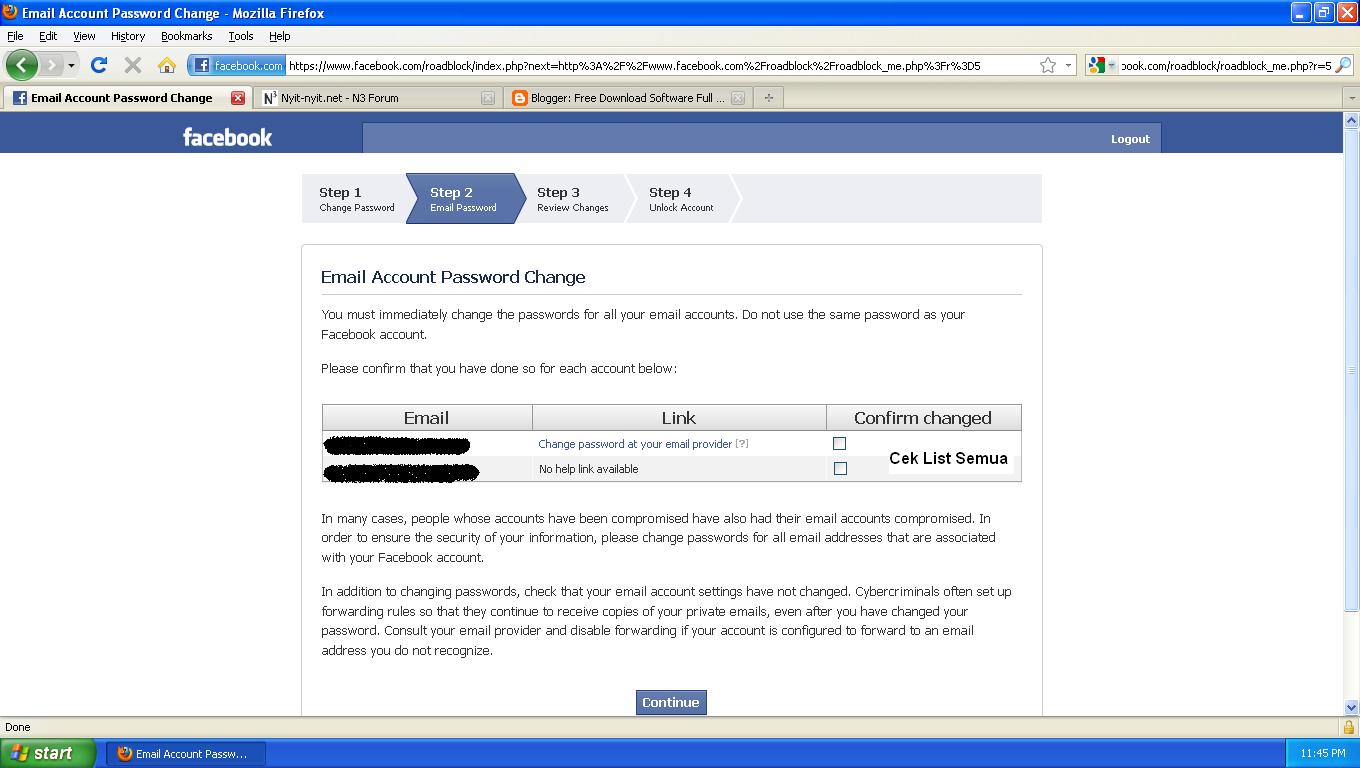
Task: Click the search magnifier icon
Action: click(1343, 65)
